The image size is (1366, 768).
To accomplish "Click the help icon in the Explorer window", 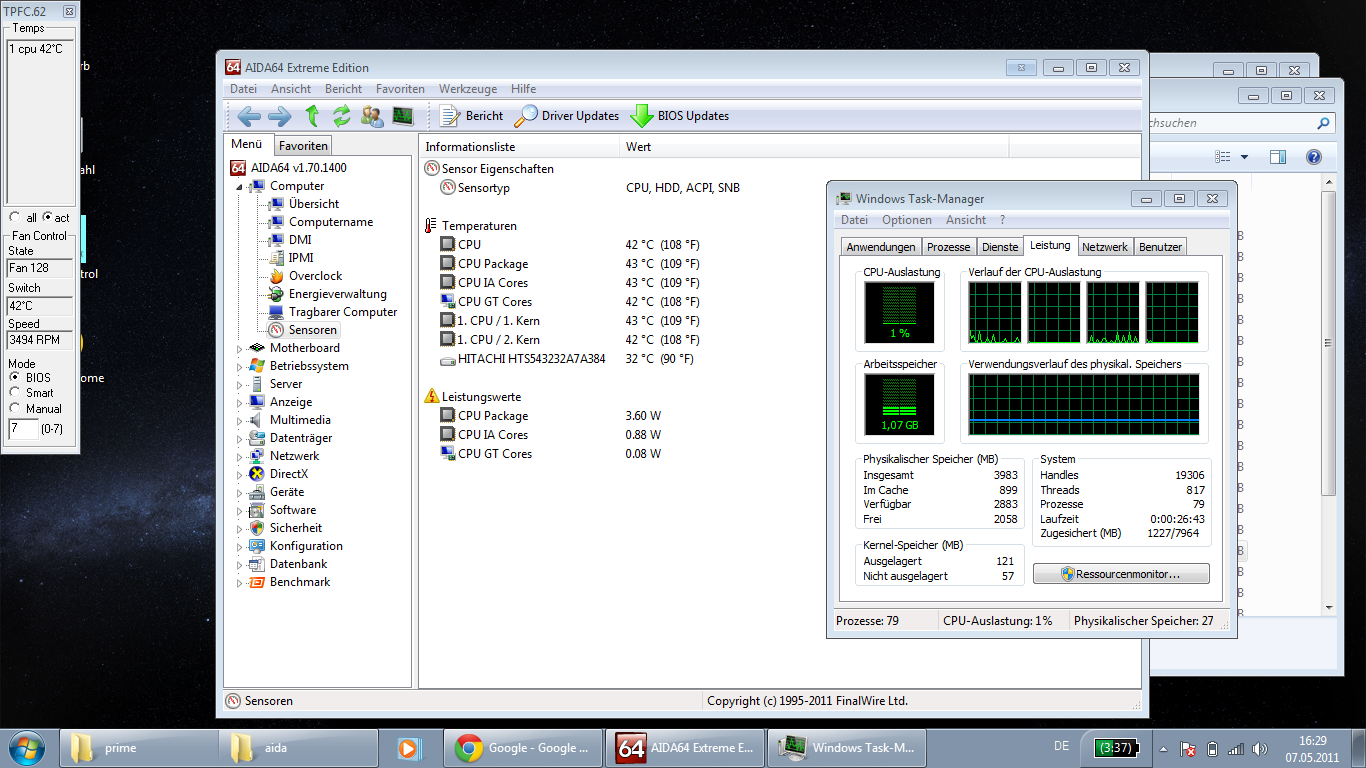I will coord(1313,157).
